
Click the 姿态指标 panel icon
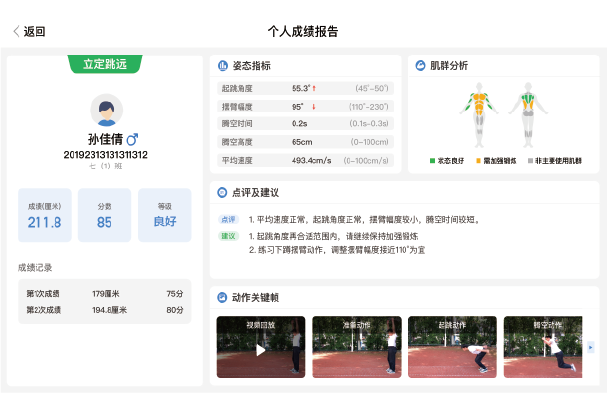[223, 66]
